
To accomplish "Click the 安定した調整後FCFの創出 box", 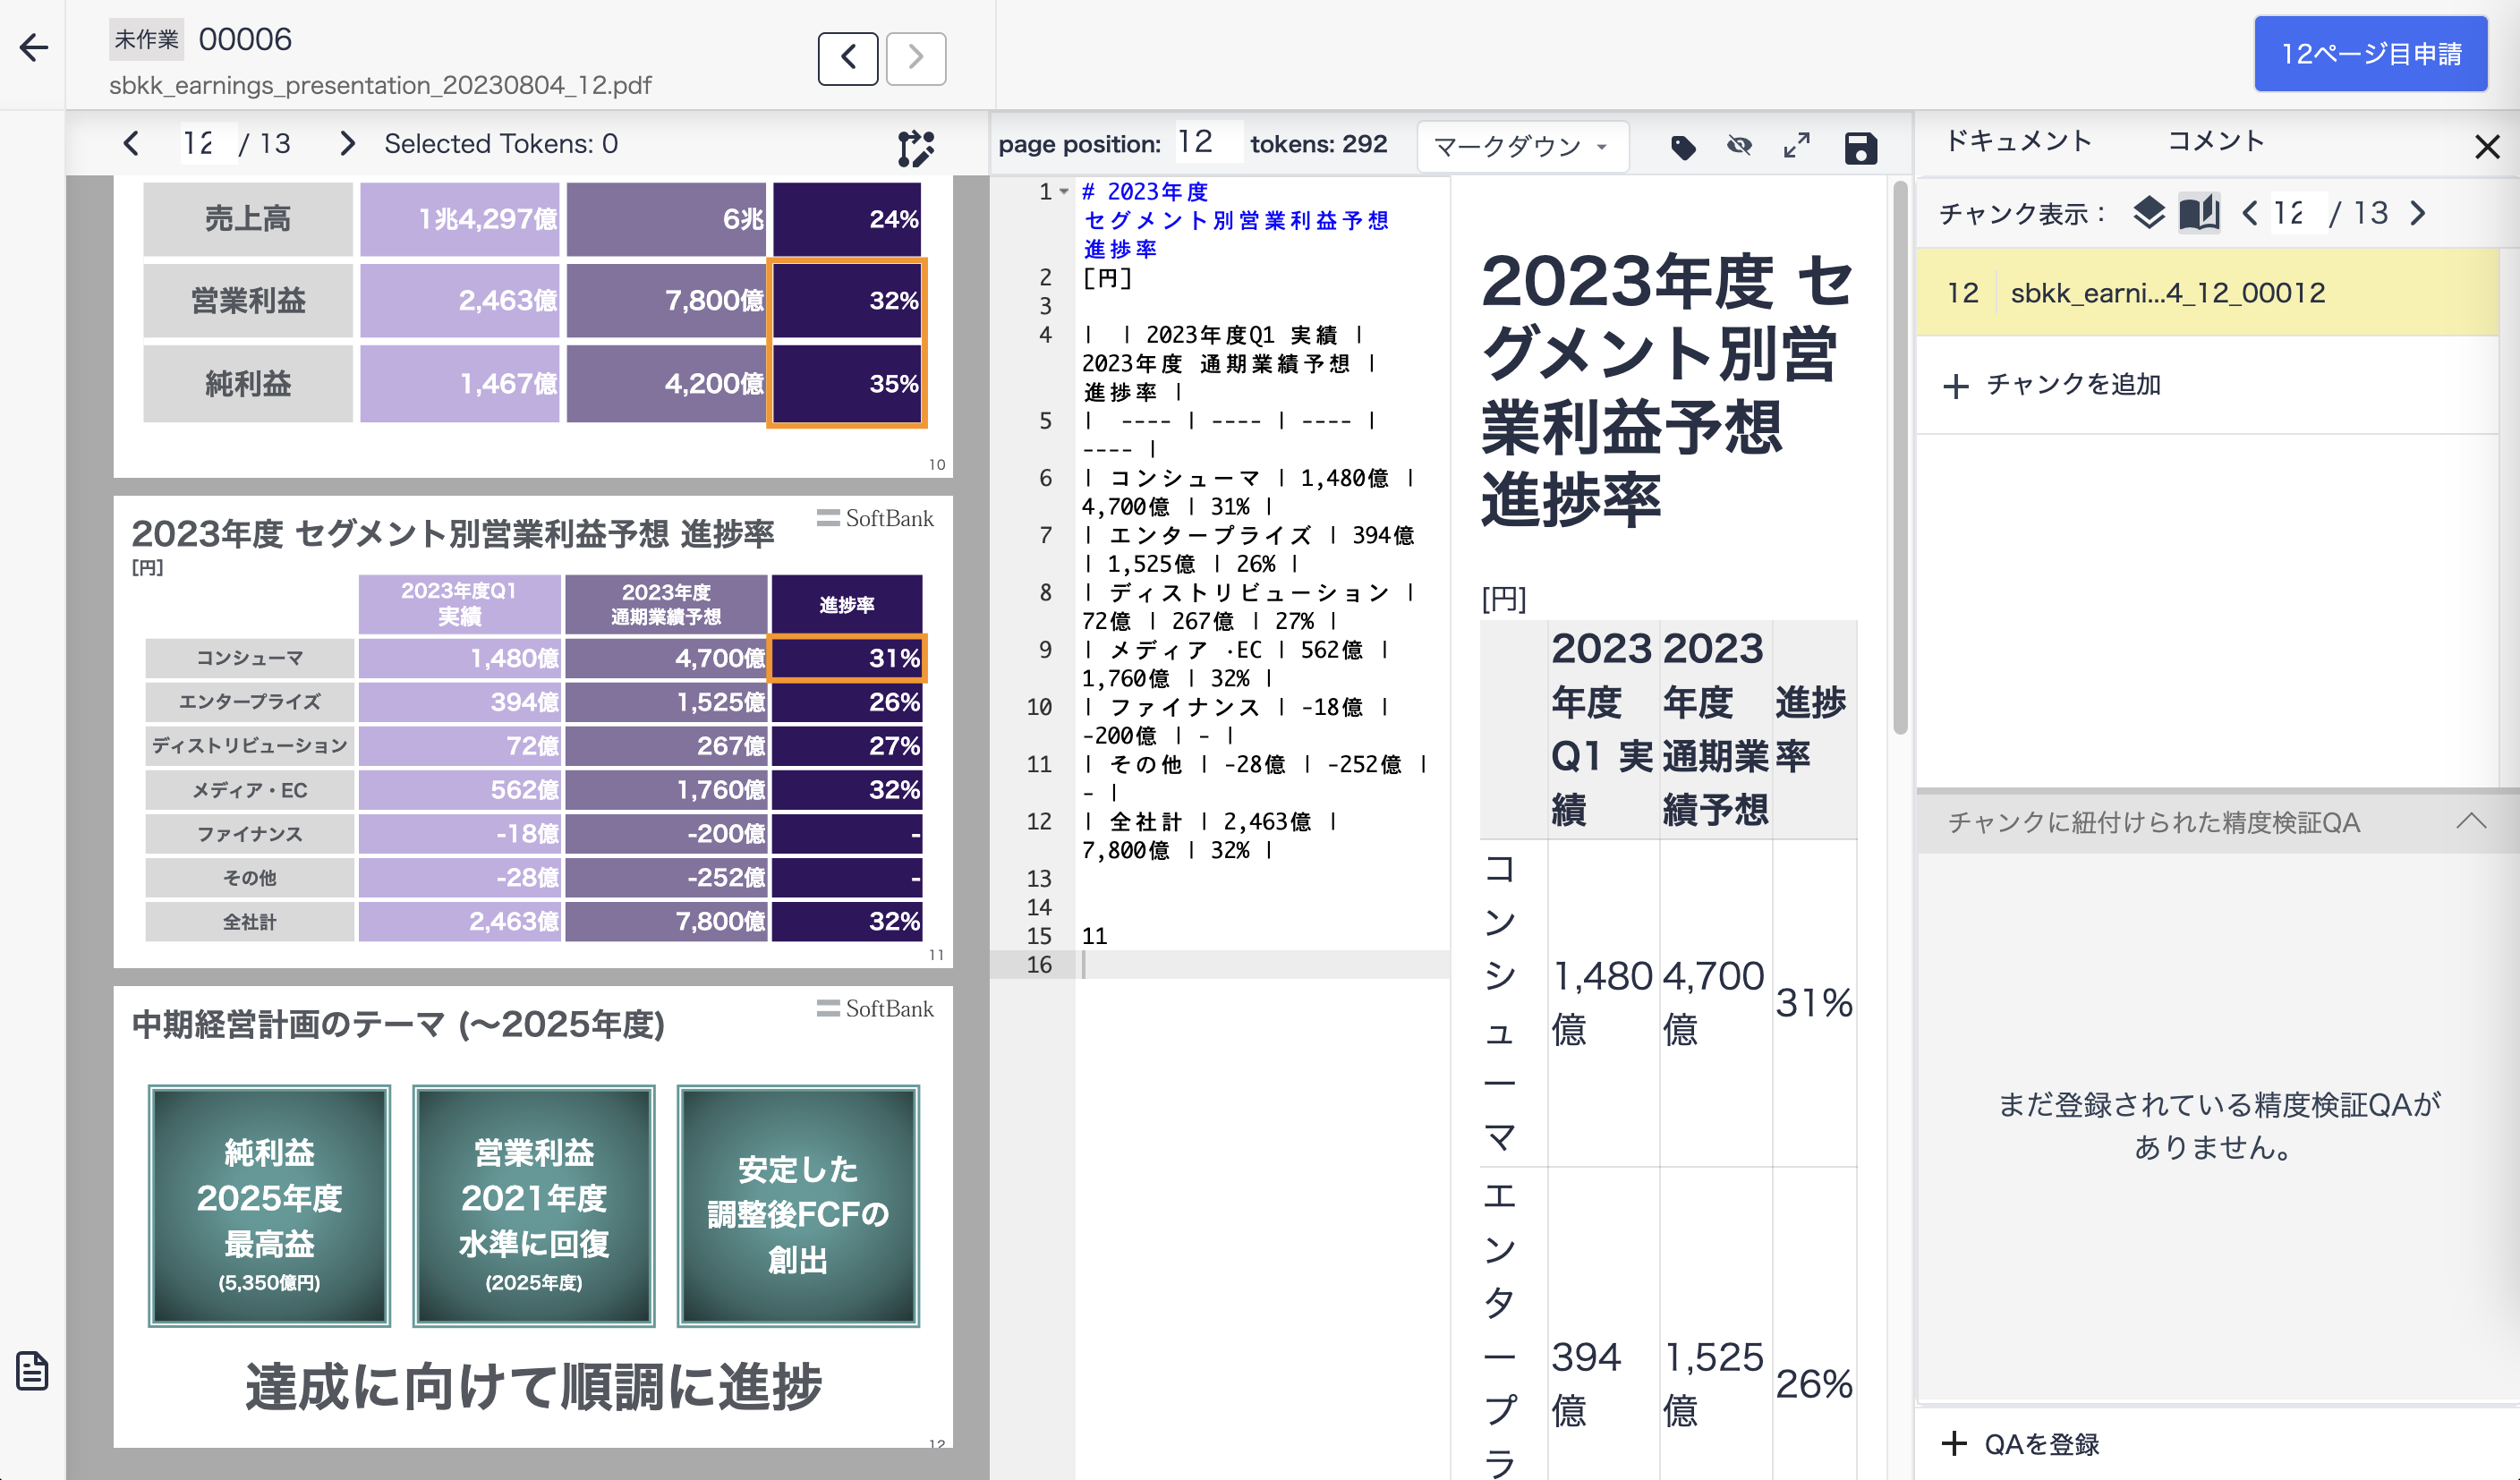I will 798,1206.
